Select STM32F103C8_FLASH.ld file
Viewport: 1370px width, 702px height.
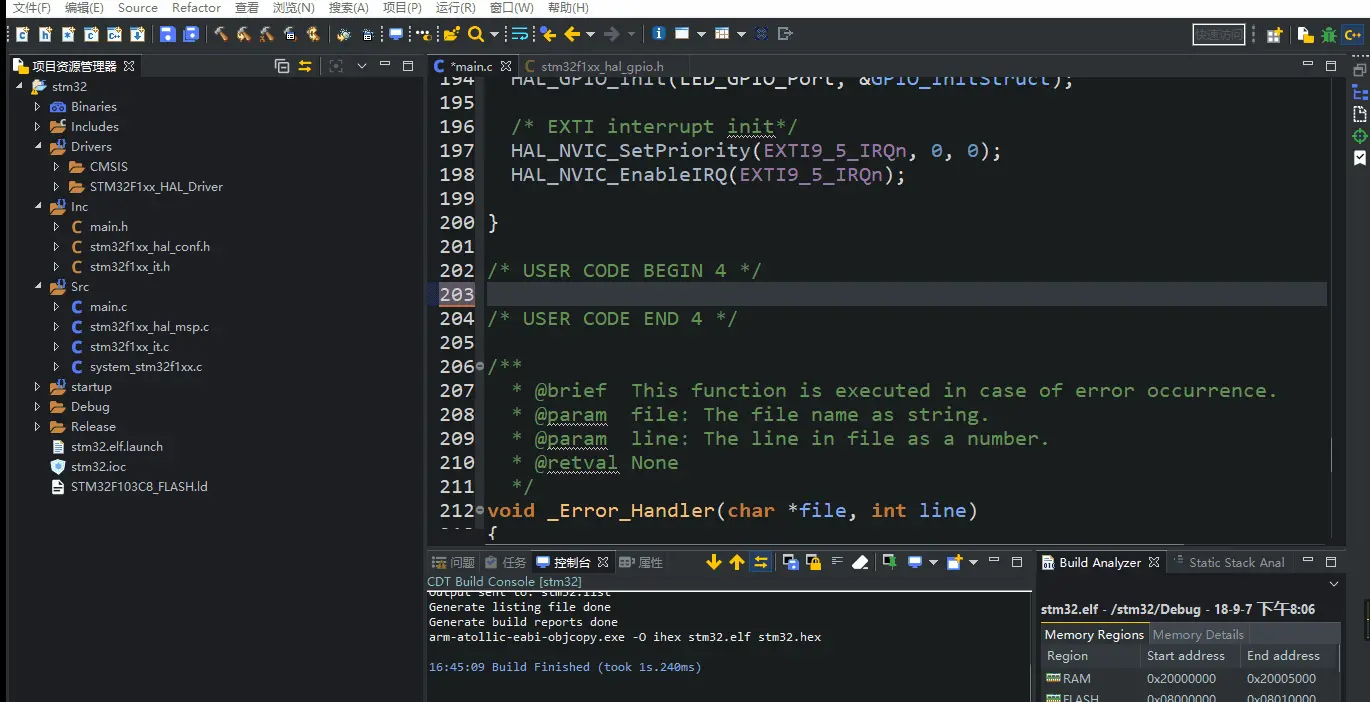coord(139,486)
